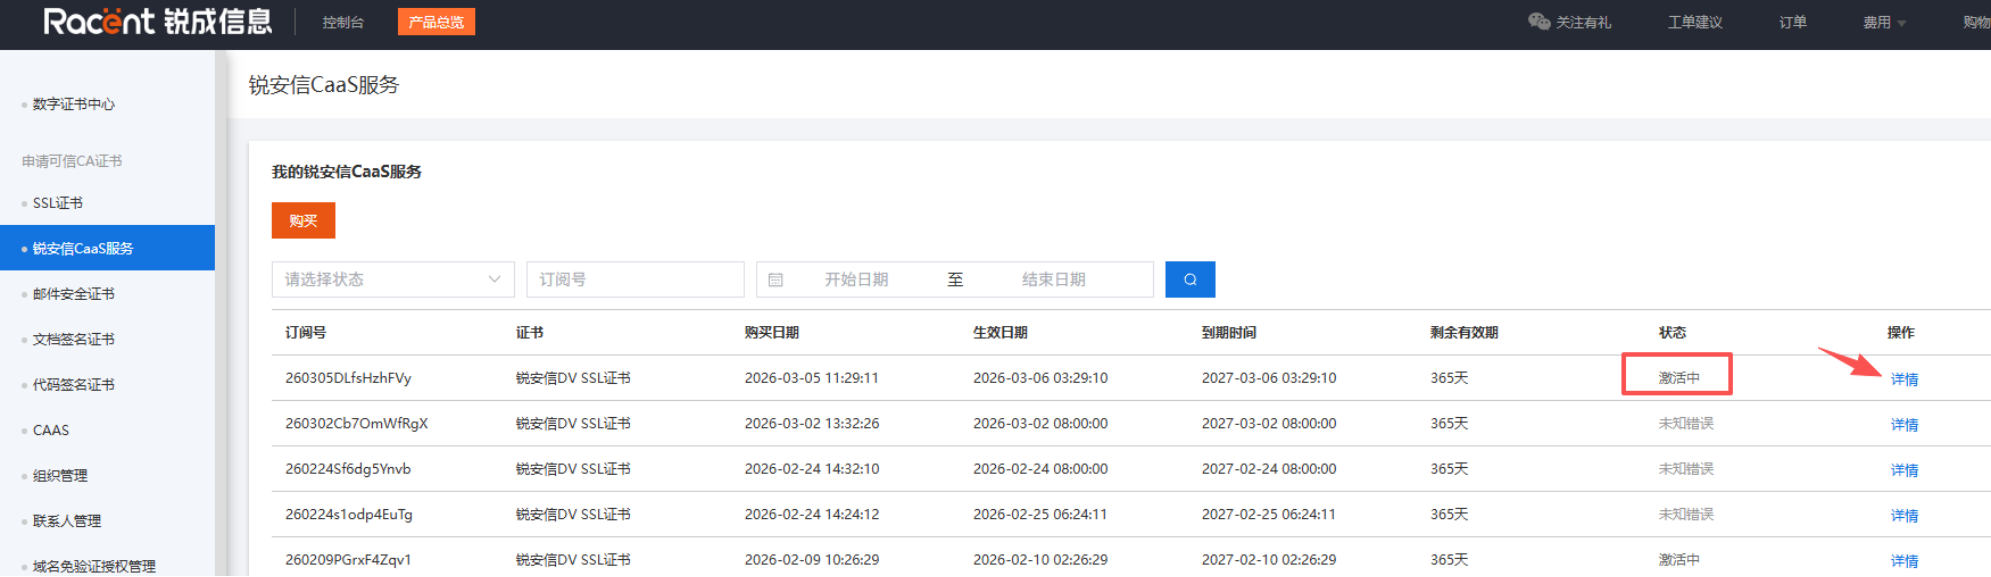Open 工单建议 in top bar
Image resolution: width=1991 pixels, height=577 pixels.
click(1694, 22)
